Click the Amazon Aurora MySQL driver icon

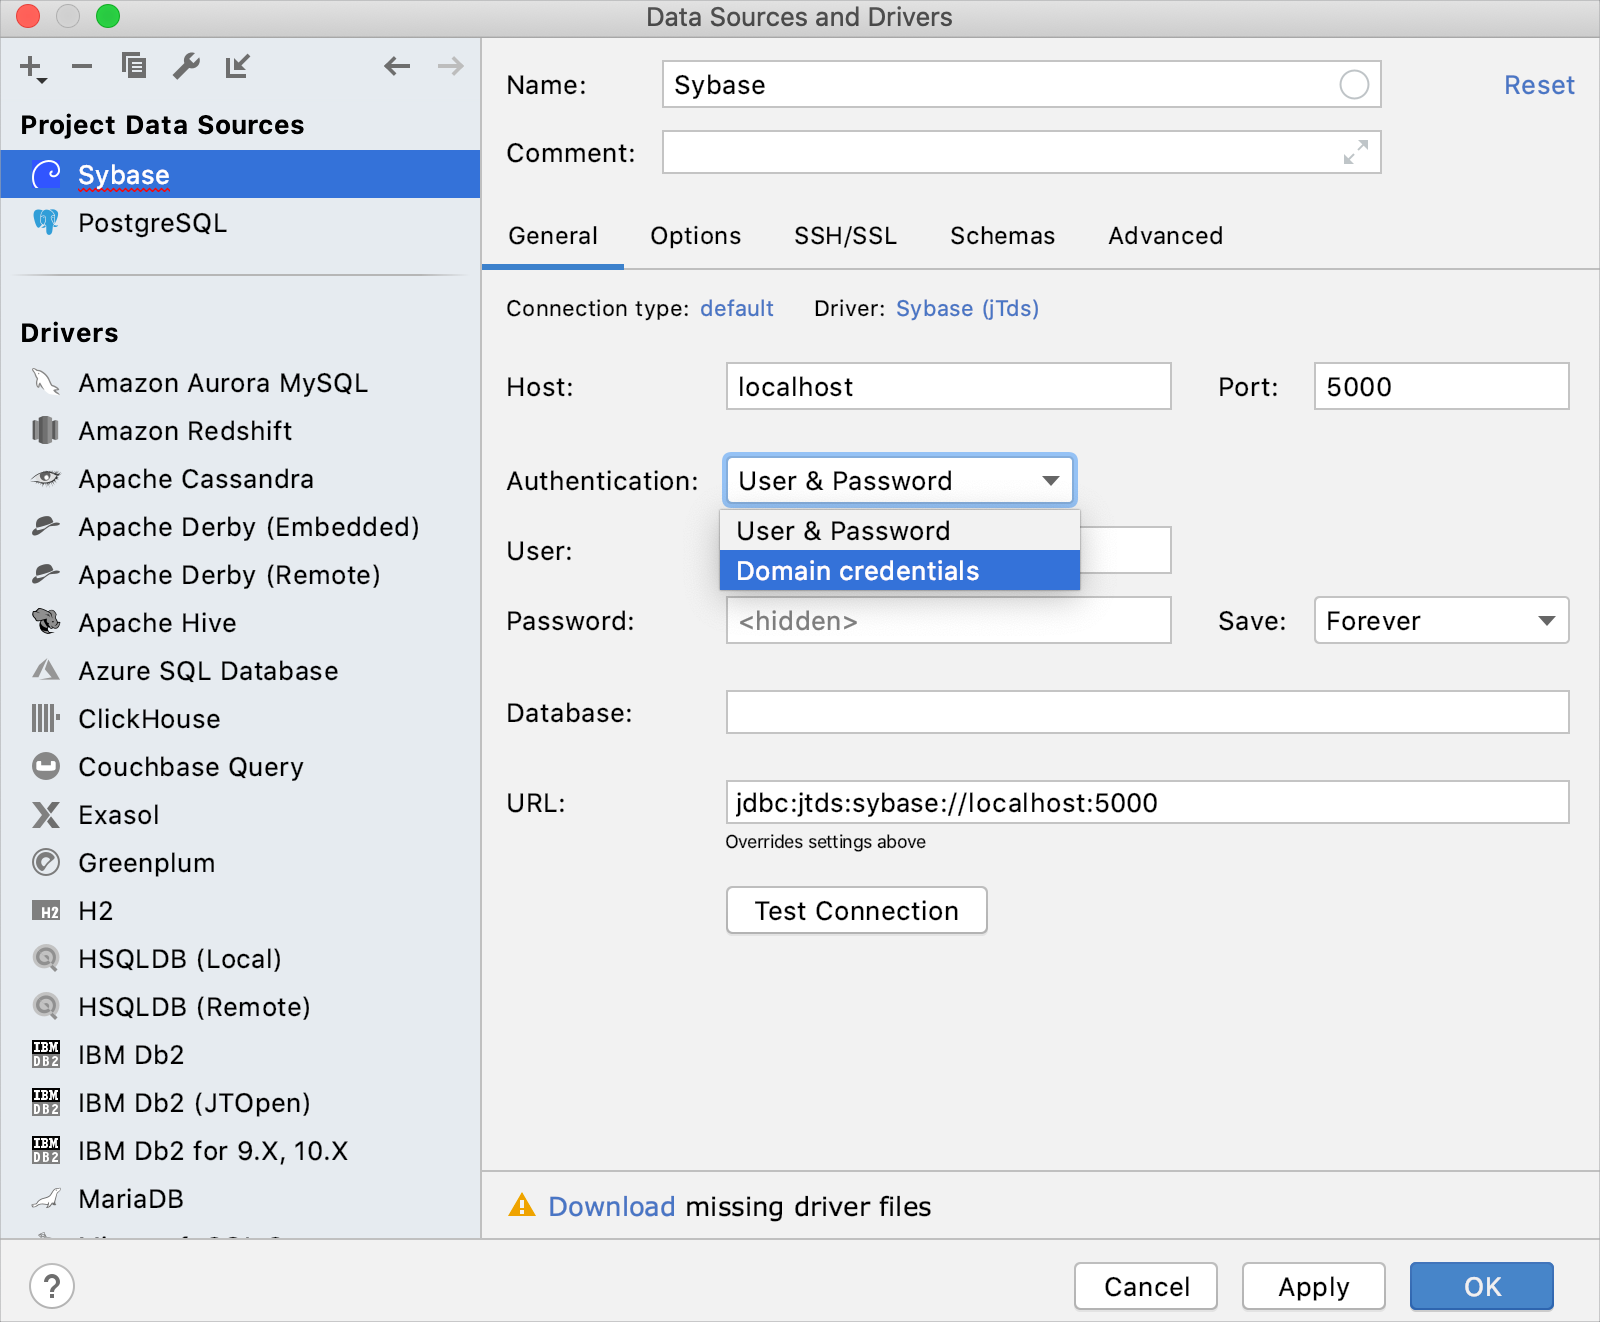point(46,382)
